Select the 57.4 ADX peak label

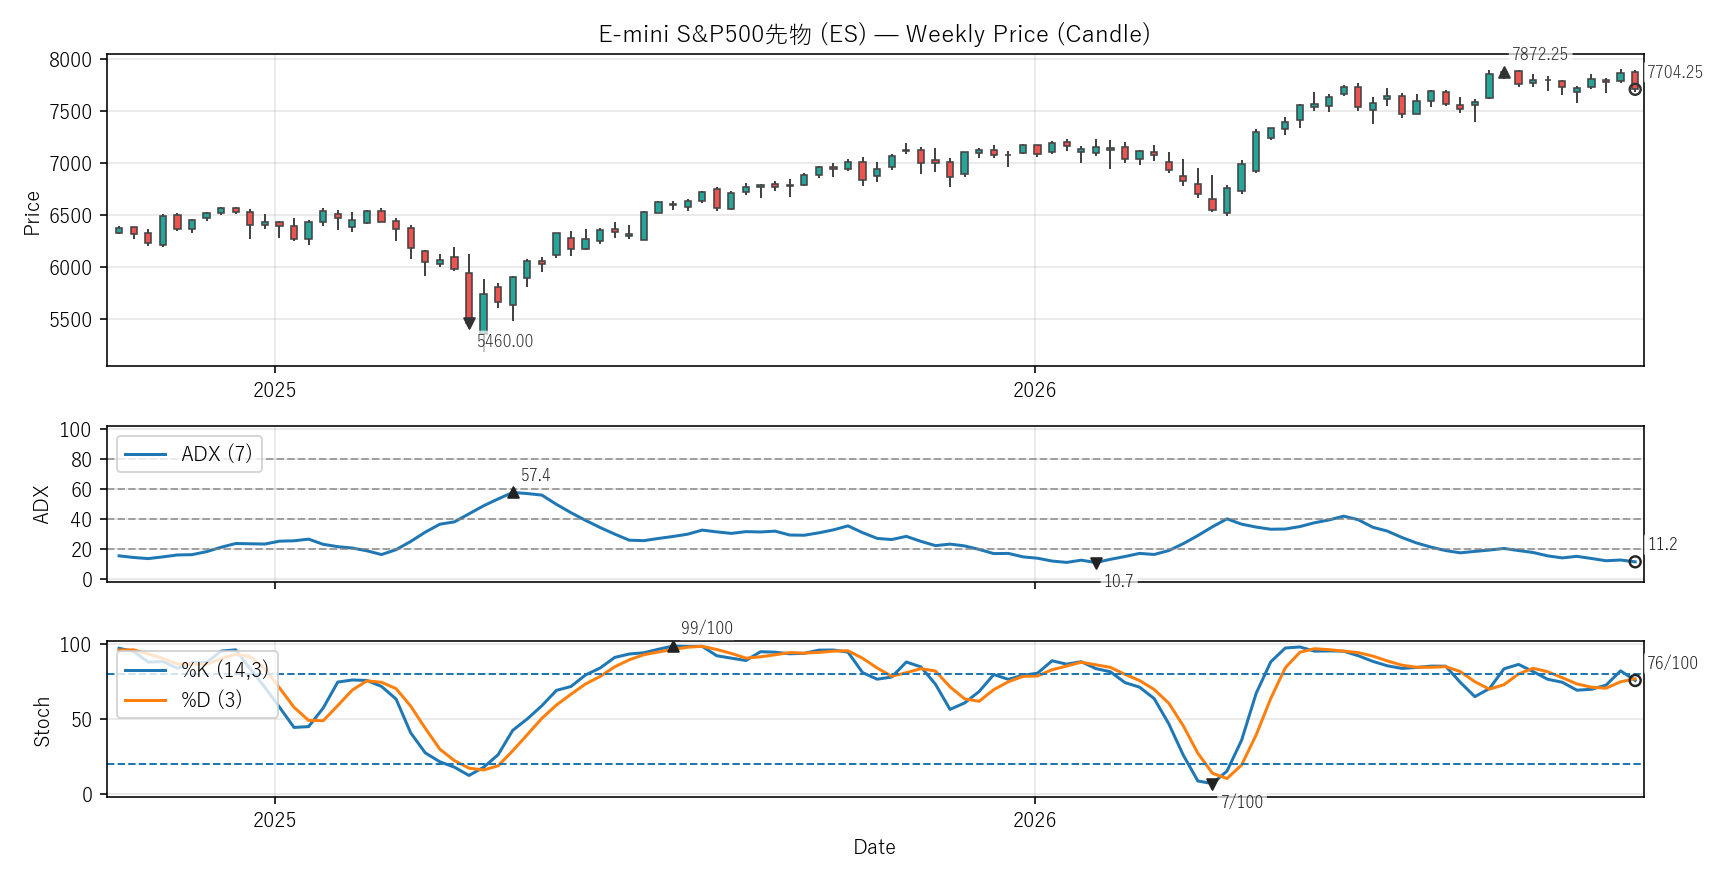pos(535,475)
